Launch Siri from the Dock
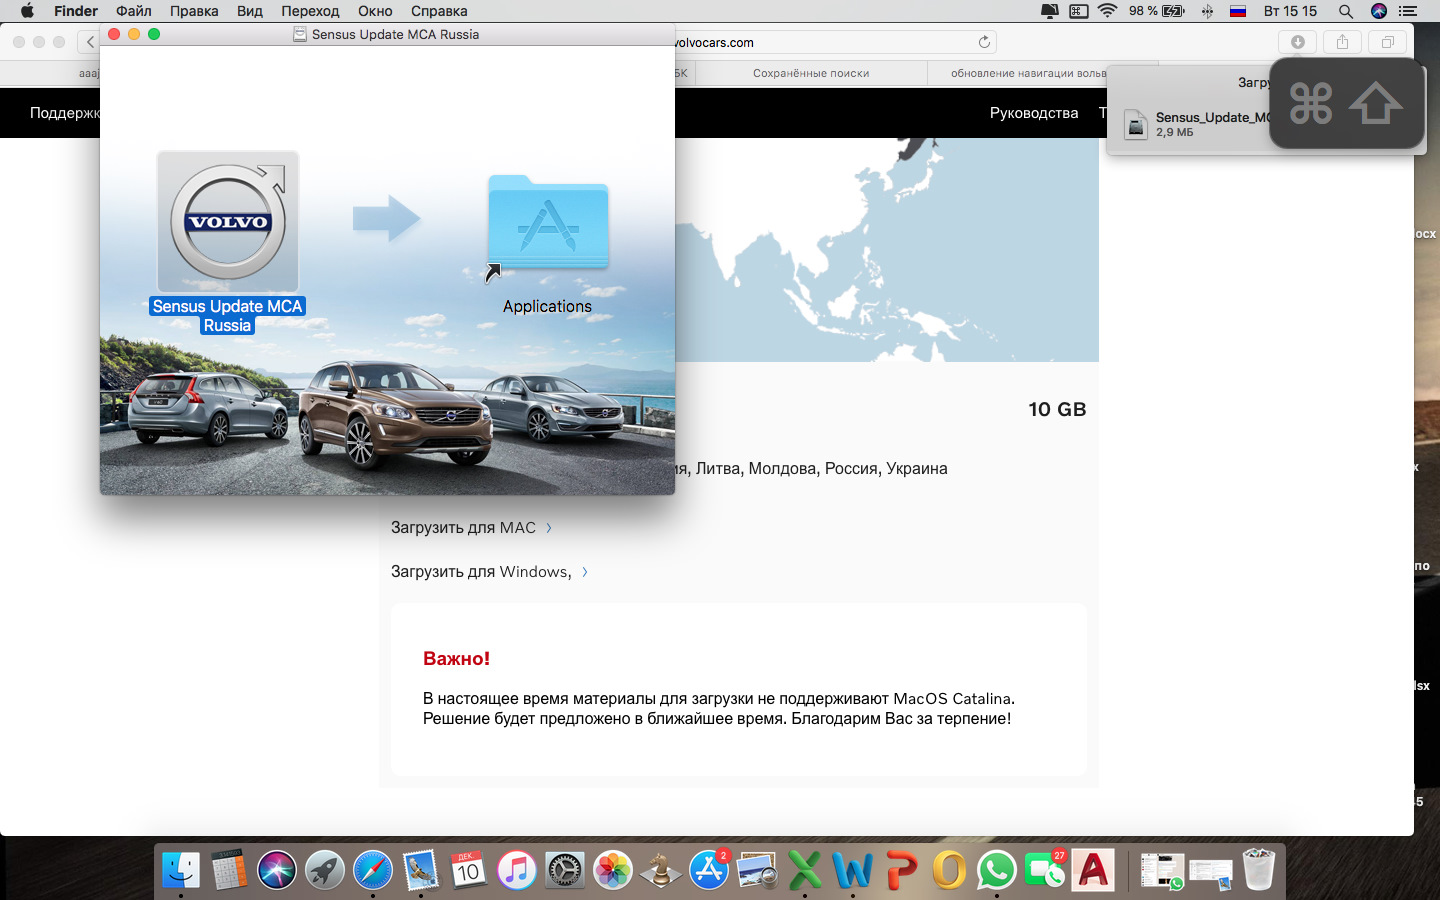Viewport: 1440px width, 900px height. click(277, 871)
